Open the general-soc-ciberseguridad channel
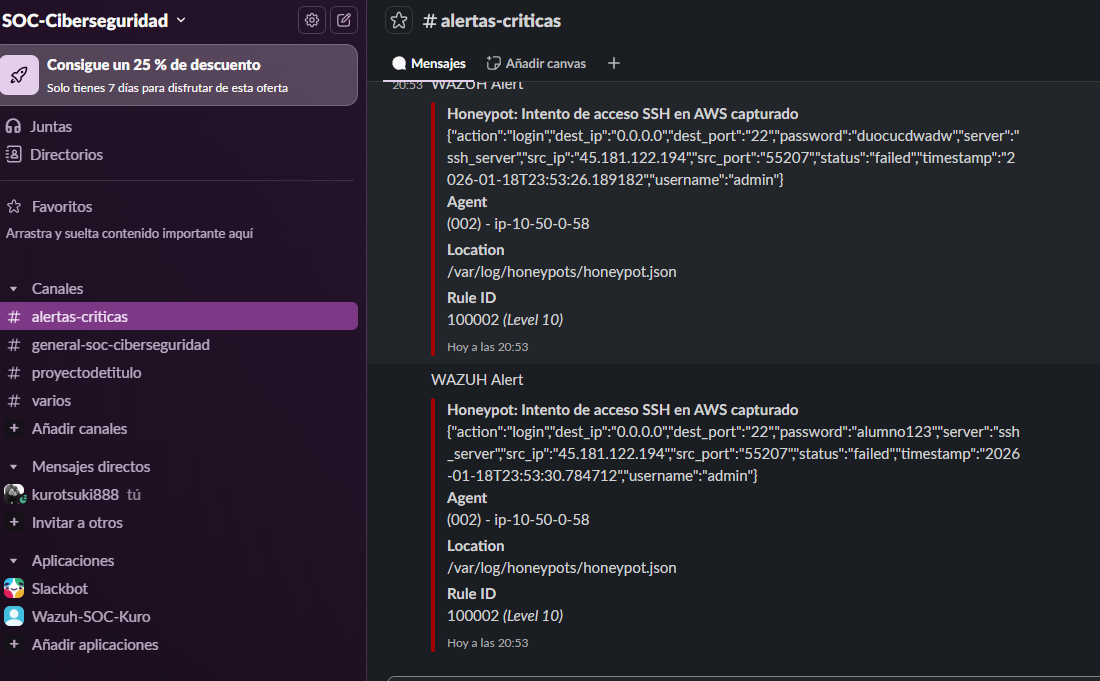This screenshot has width=1100, height=681. pos(179,344)
